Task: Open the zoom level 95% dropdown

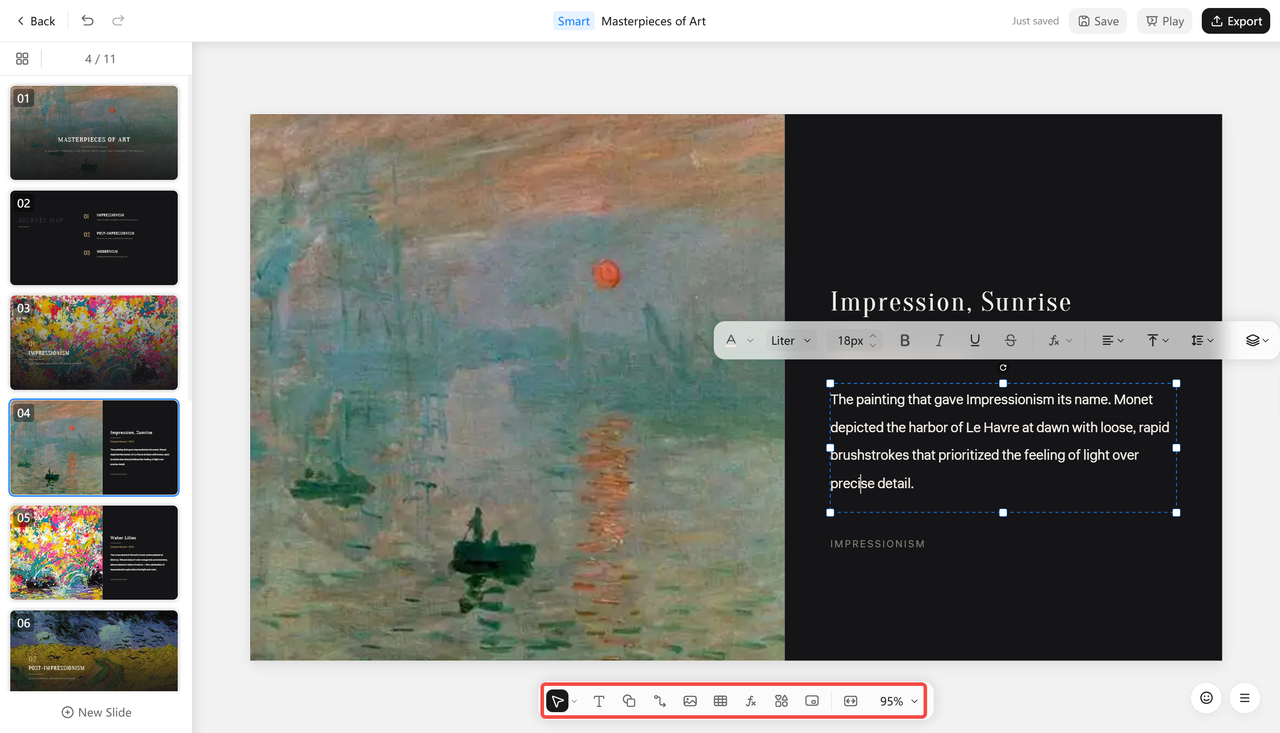Action: point(898,701)
